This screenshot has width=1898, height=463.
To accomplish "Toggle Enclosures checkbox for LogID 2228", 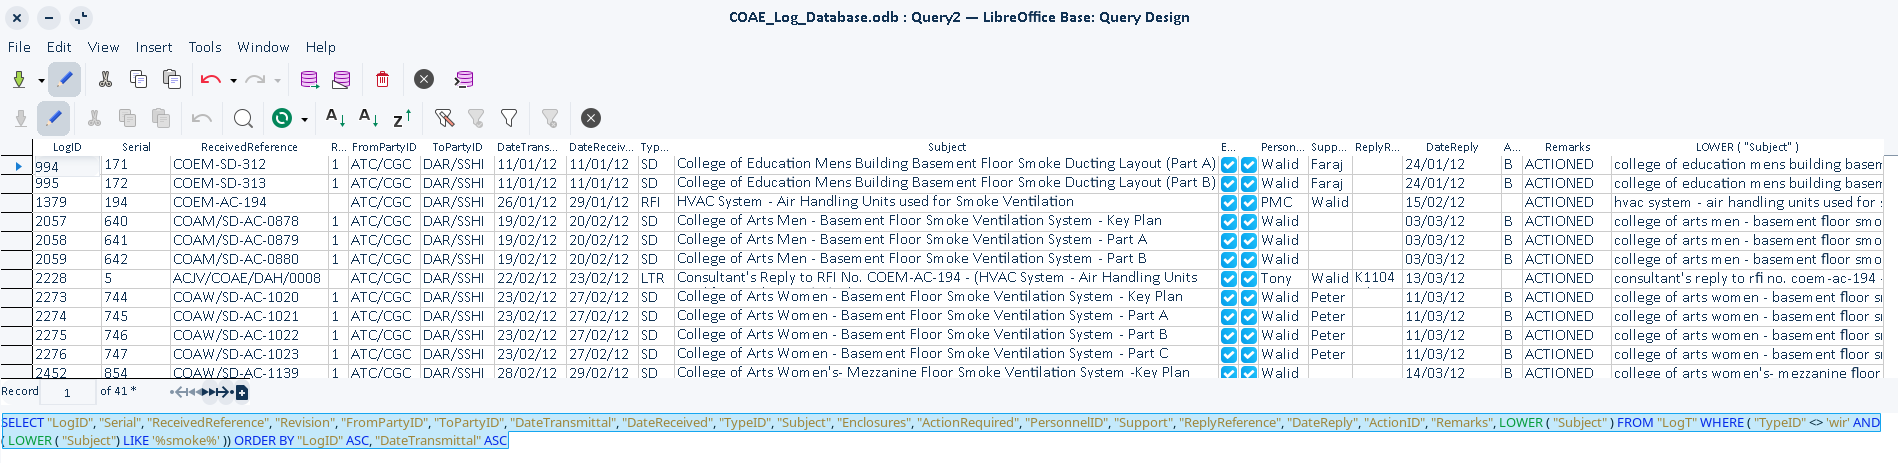I will pos(1229,279).
